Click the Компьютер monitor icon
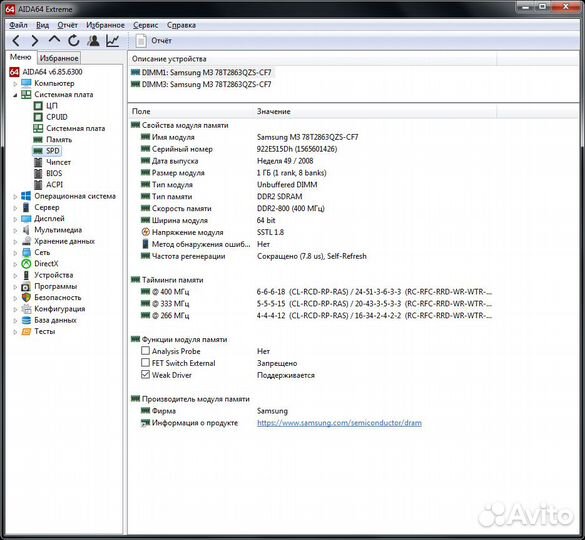Screen dimensions: 585x540 [x=26, y=83]
